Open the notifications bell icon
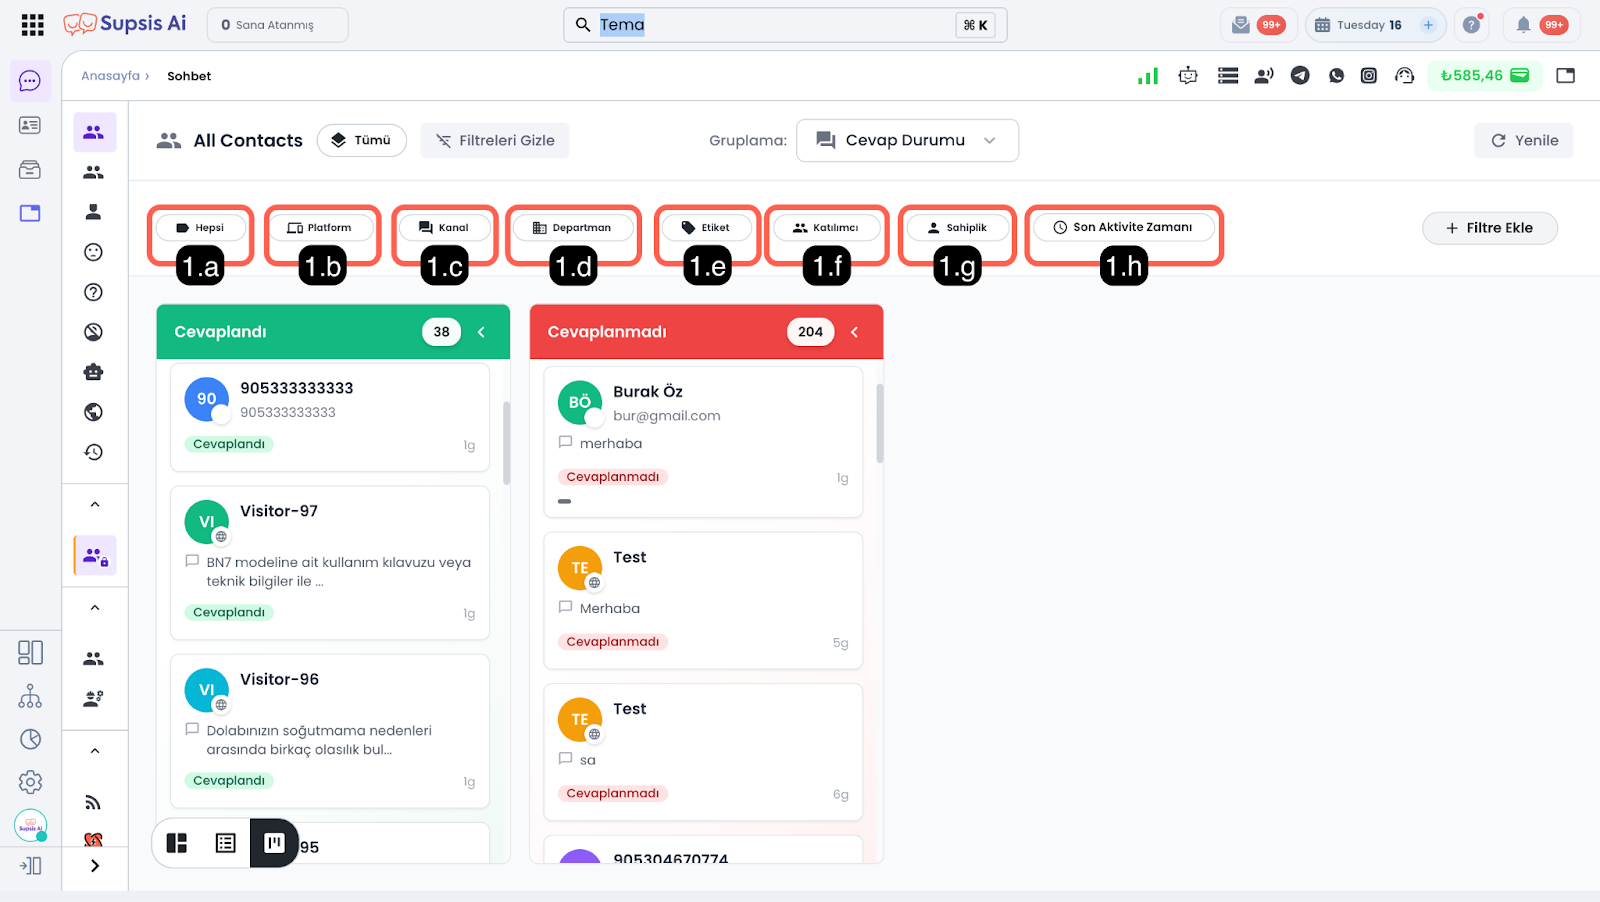 [1523, 25]
